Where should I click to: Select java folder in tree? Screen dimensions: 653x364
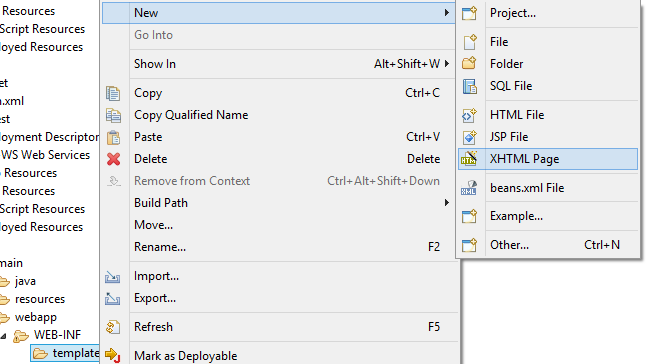pos(25,281)
